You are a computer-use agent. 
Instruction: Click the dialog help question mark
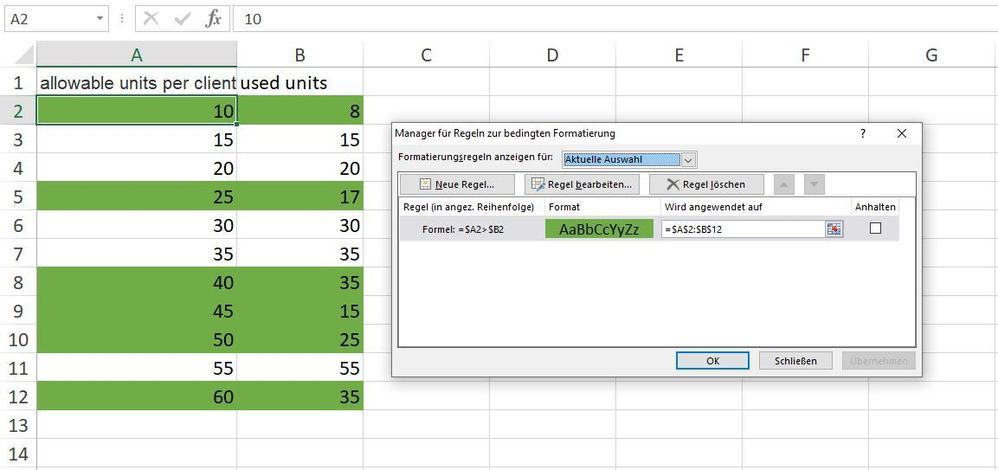coord(863,133)
